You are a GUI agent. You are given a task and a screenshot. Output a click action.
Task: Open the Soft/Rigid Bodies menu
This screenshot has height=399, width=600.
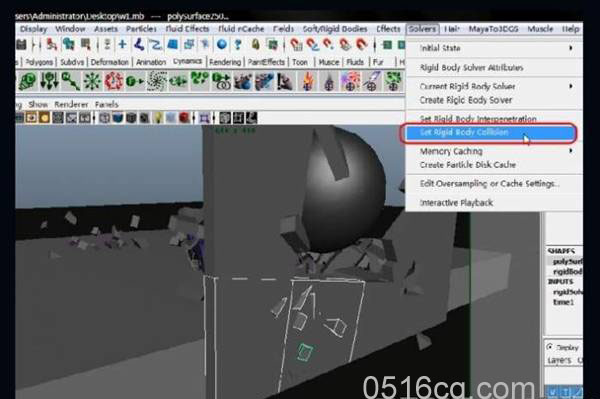point(335,29)
